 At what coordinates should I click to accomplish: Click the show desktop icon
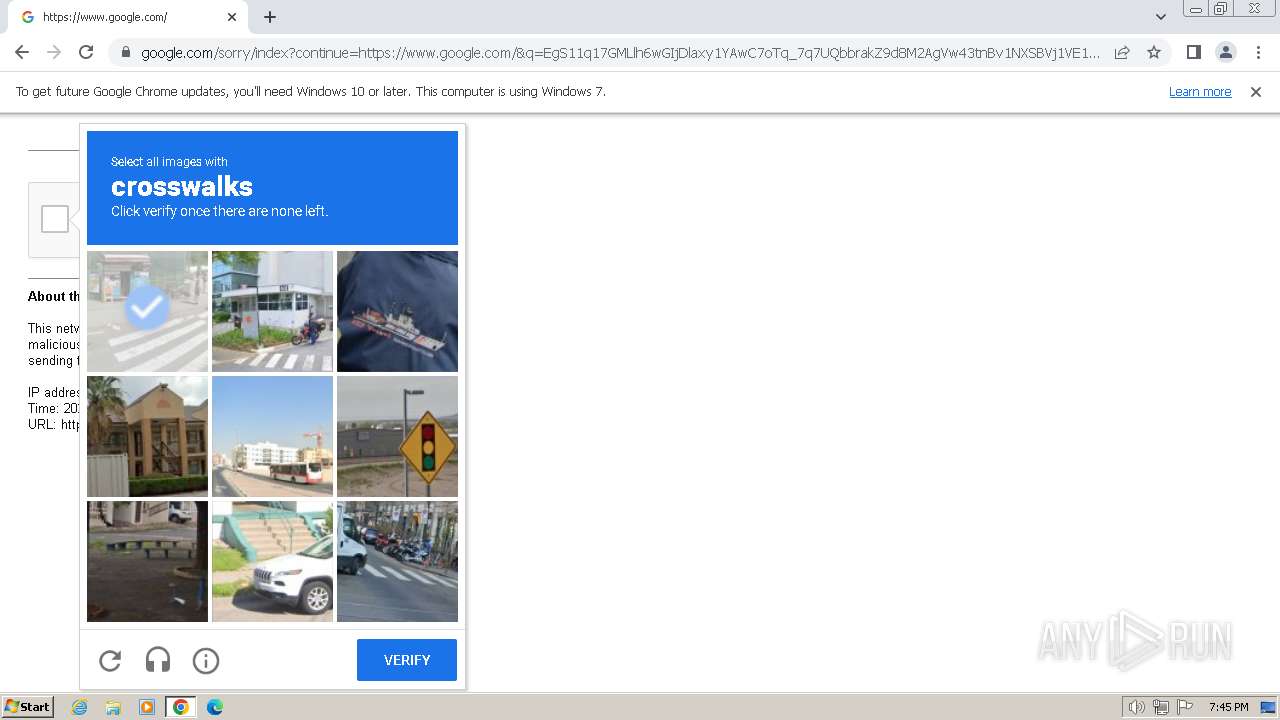(1268, 707)
